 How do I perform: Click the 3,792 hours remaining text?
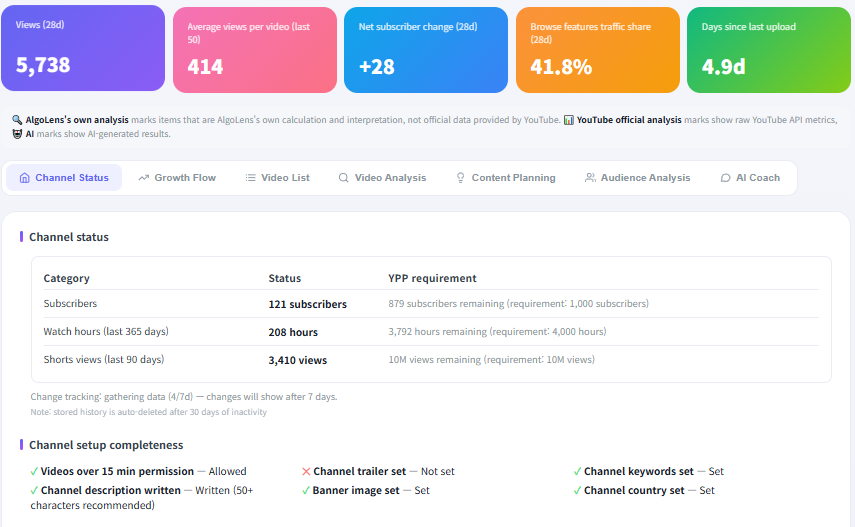point(497,332)
